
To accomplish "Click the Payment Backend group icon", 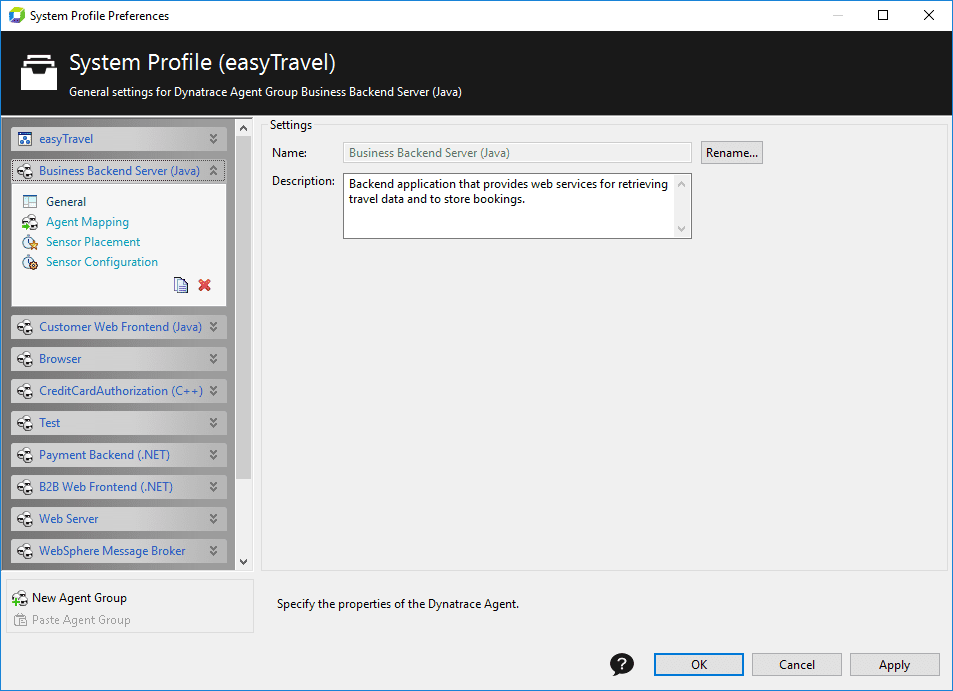I will (x=25, y=455).
